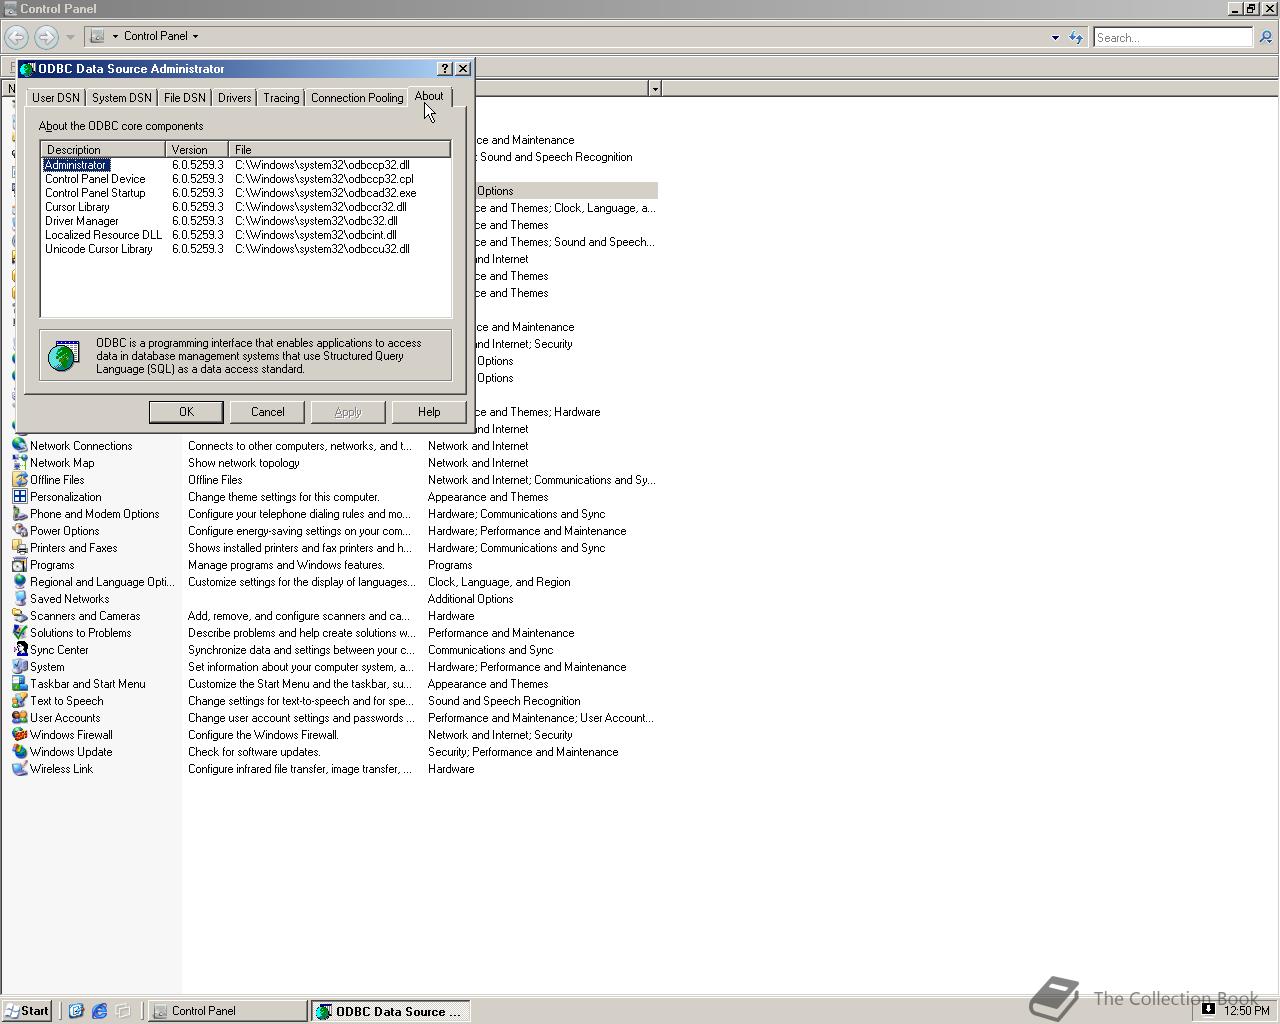
Task: Open address bar root location dropdown arrow
Action: [115, 36]
